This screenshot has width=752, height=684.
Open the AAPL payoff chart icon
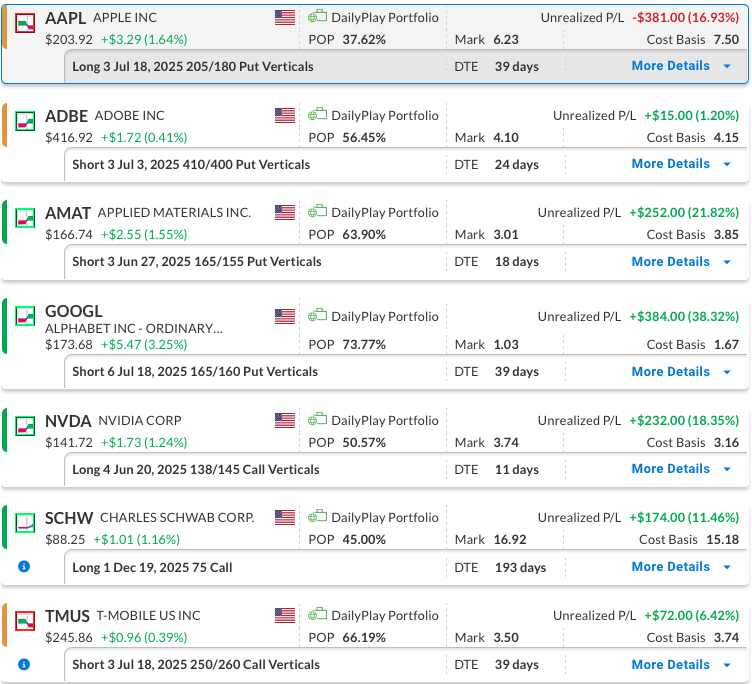[25, 23]
